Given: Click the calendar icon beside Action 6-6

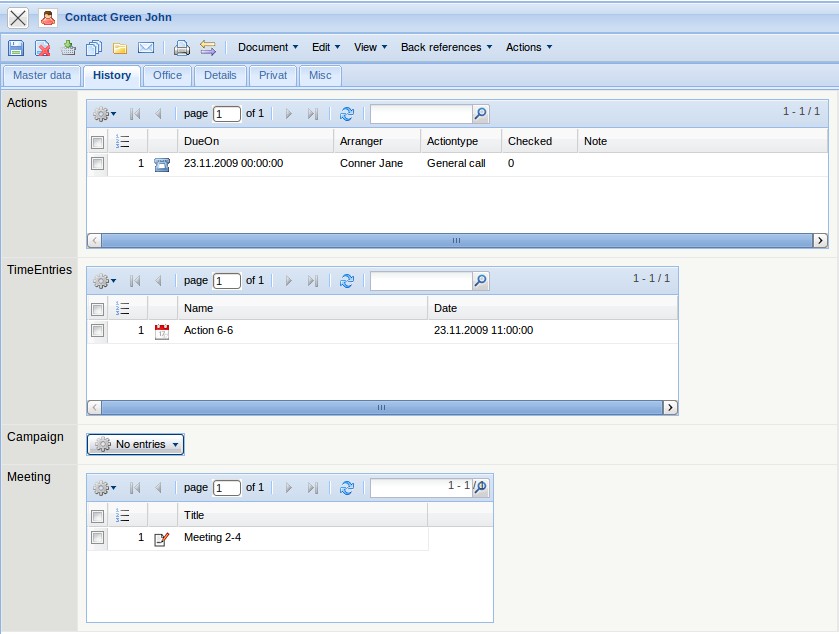Looking at the screenshot, I should 160,330.
